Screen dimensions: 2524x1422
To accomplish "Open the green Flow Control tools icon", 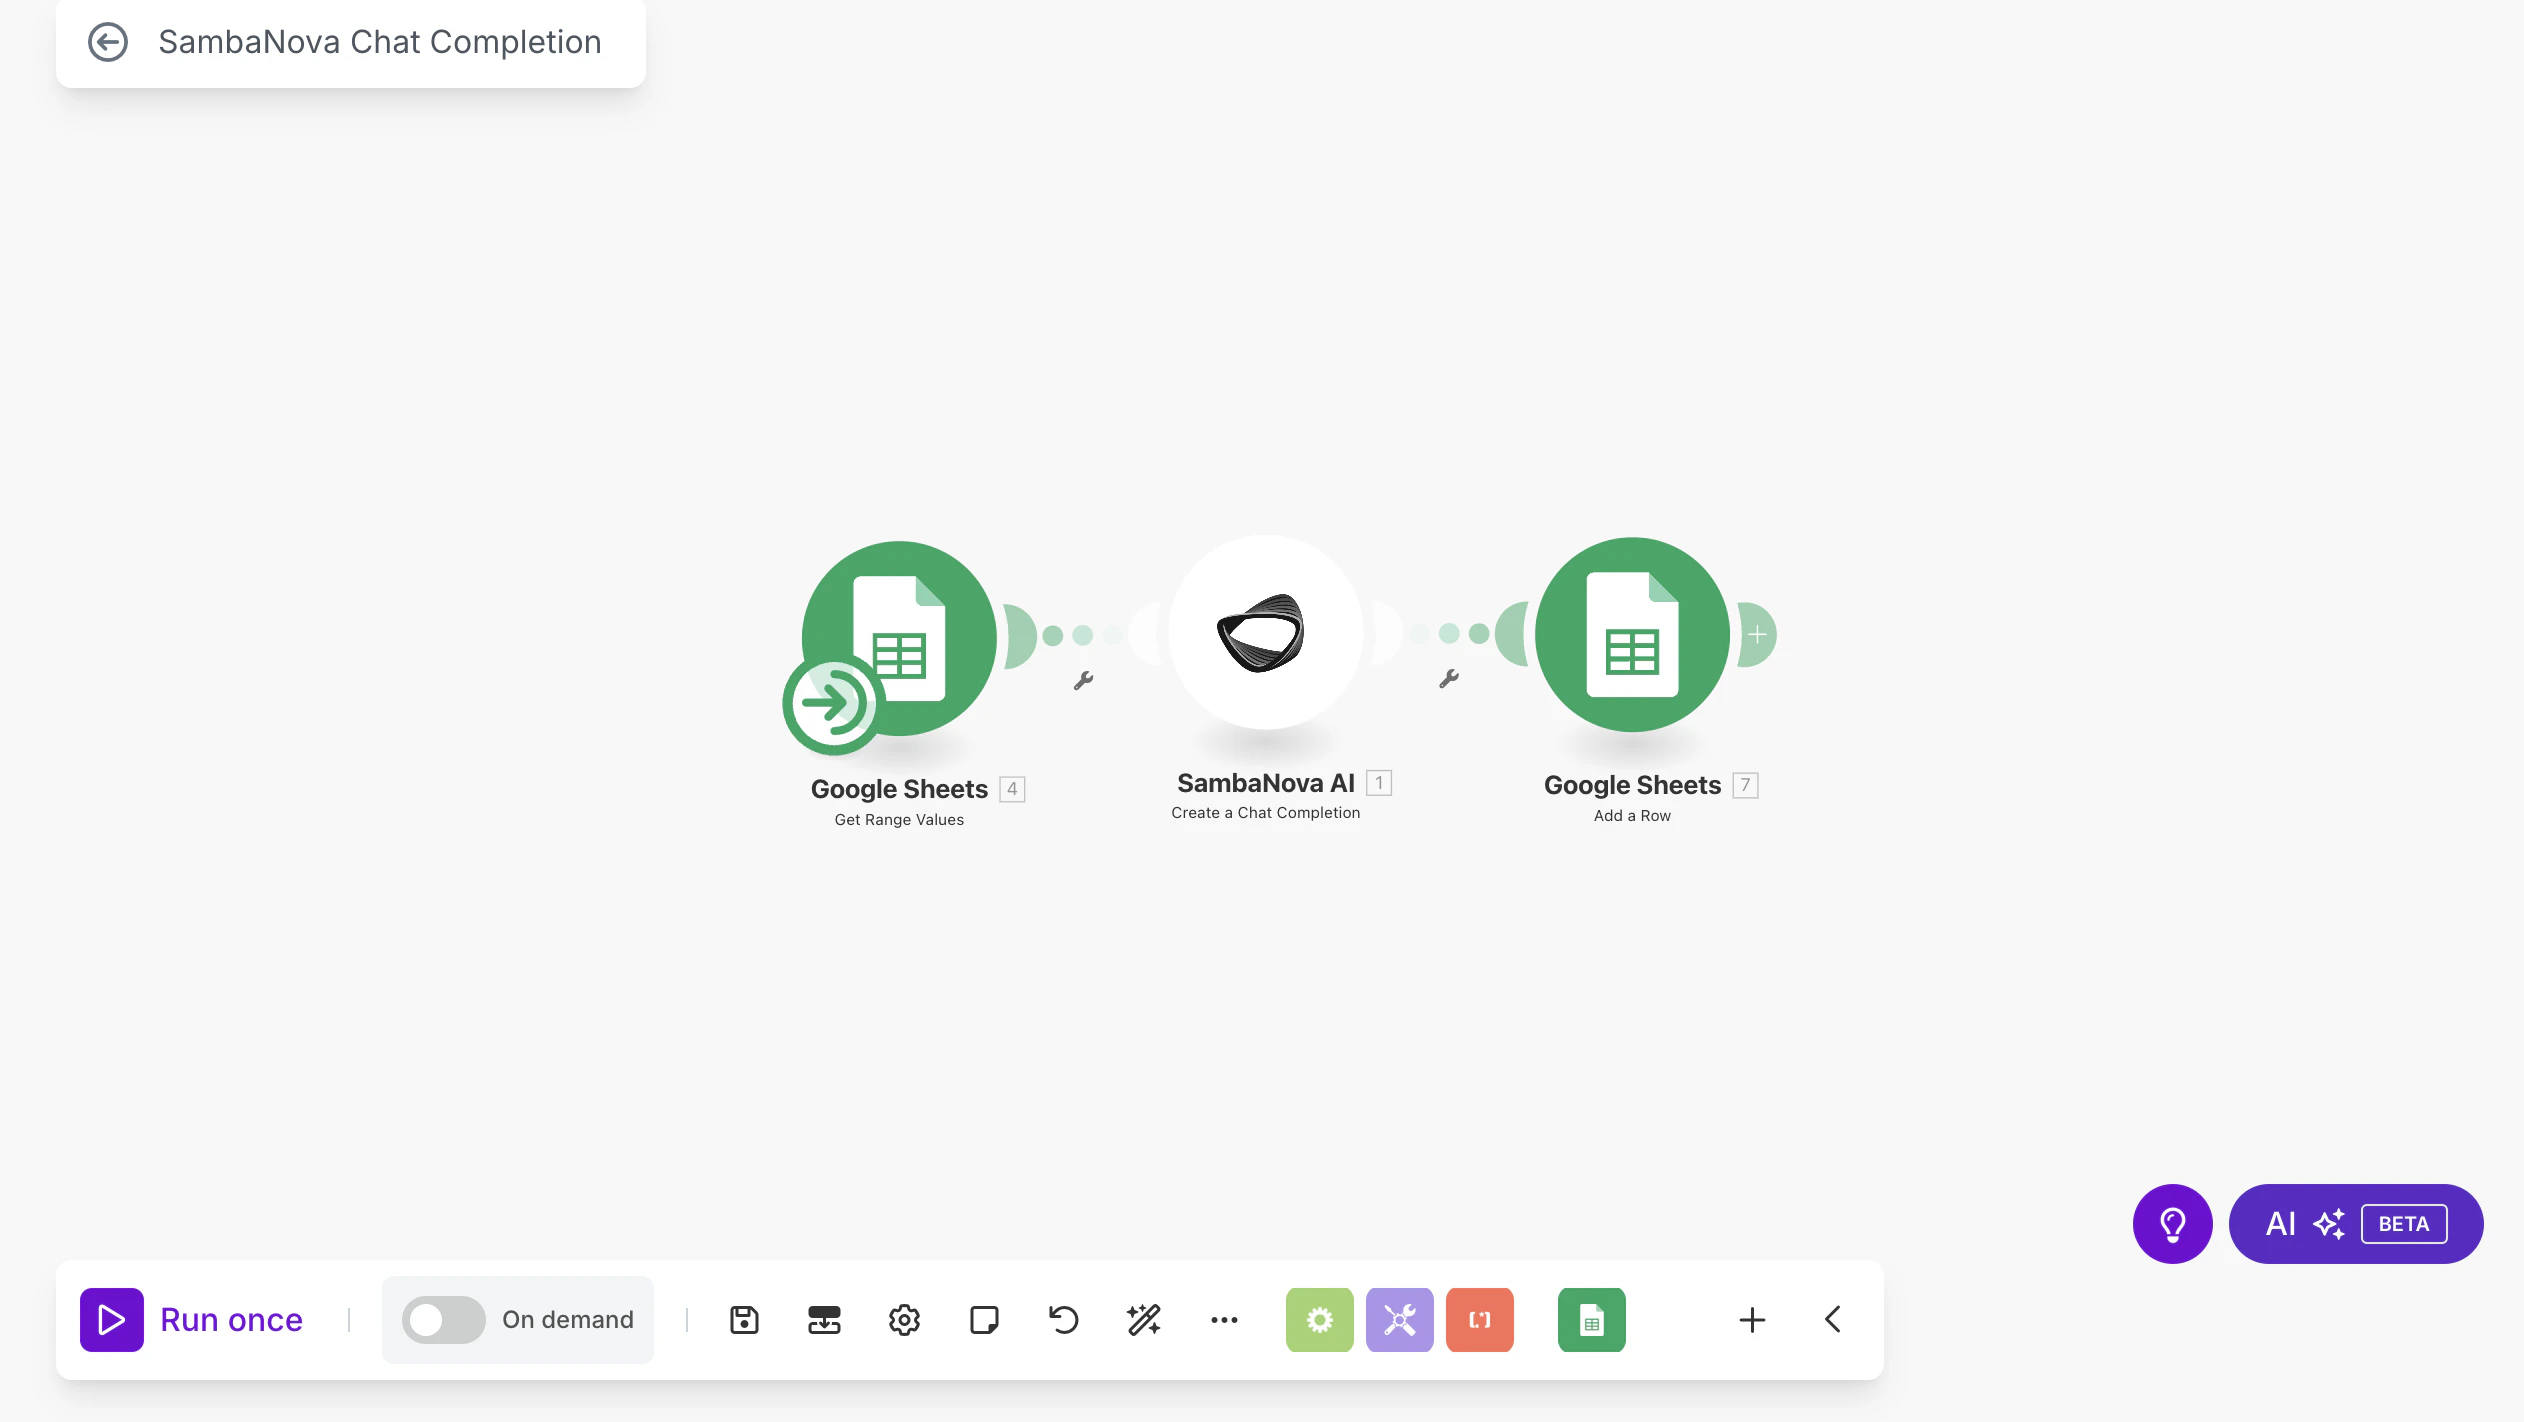I will pos(1319,1319).
